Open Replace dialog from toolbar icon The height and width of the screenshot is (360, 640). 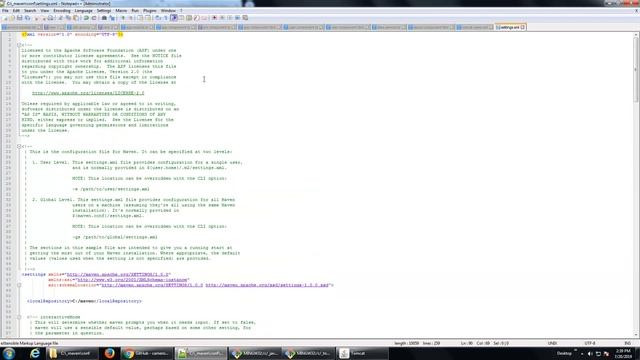pos(112,18)
